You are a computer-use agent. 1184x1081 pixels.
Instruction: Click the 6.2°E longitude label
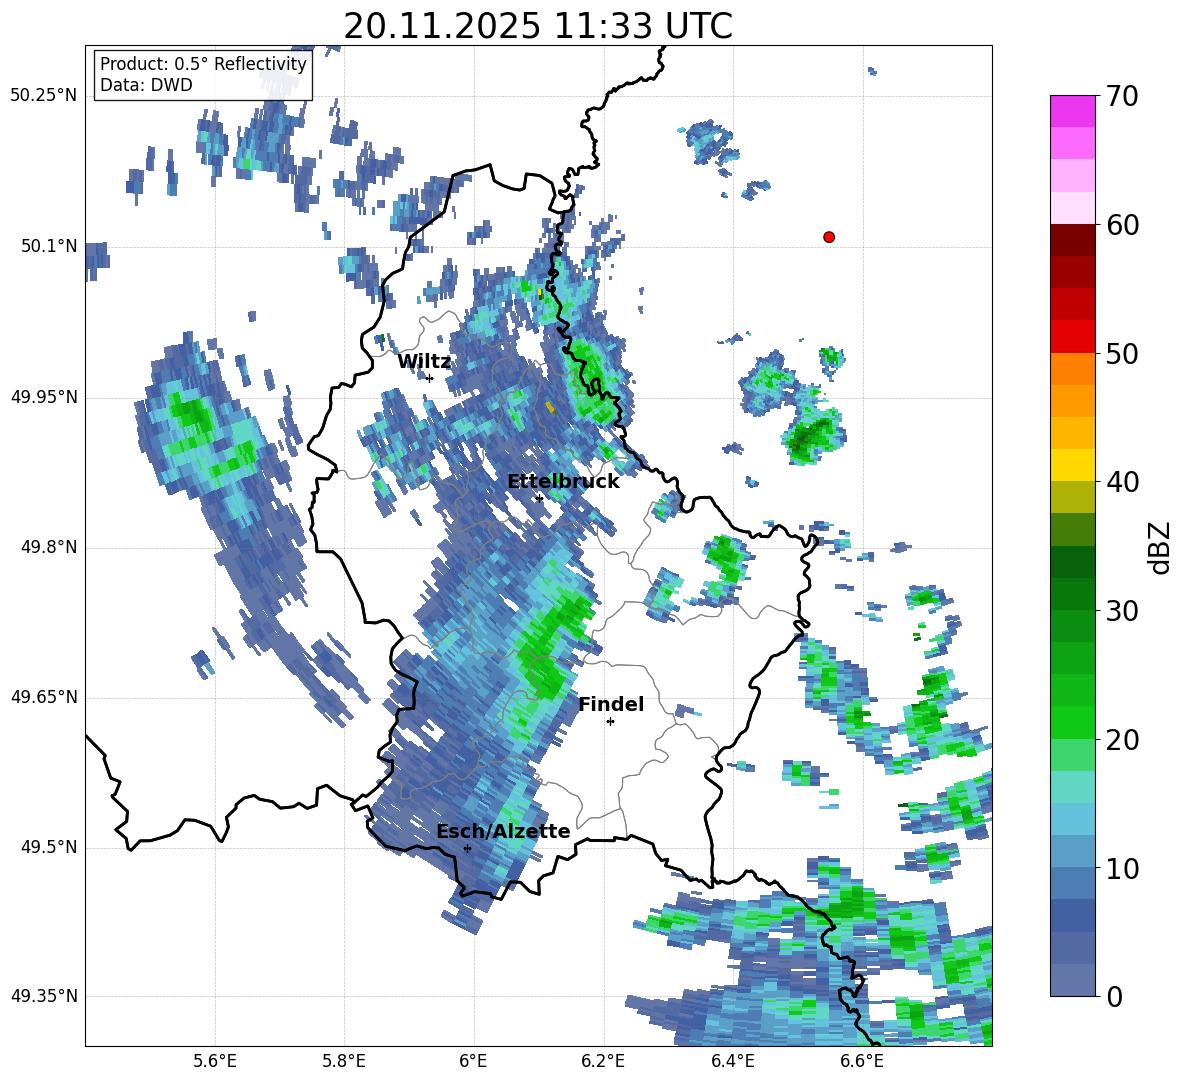[603, 1061]
